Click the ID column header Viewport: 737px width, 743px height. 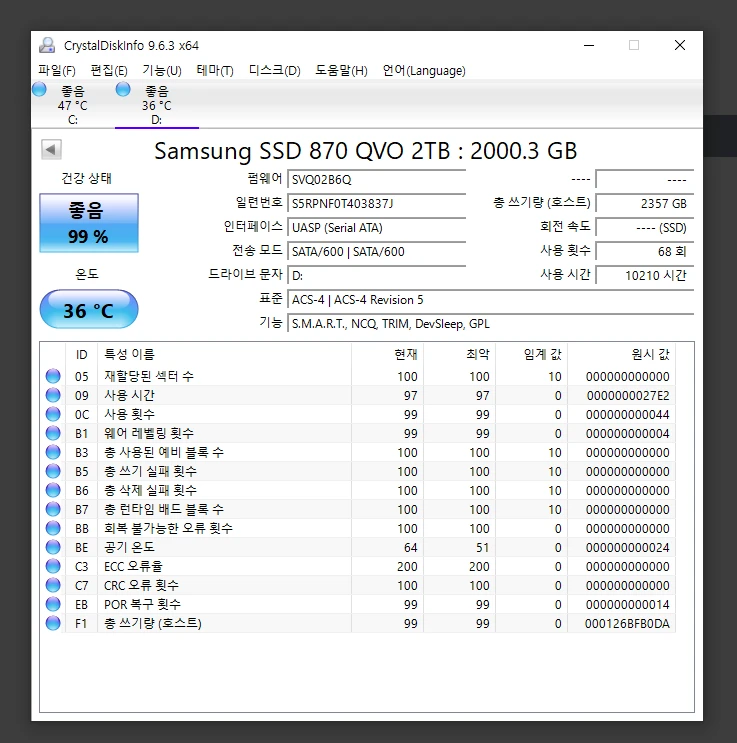[81, 354]
